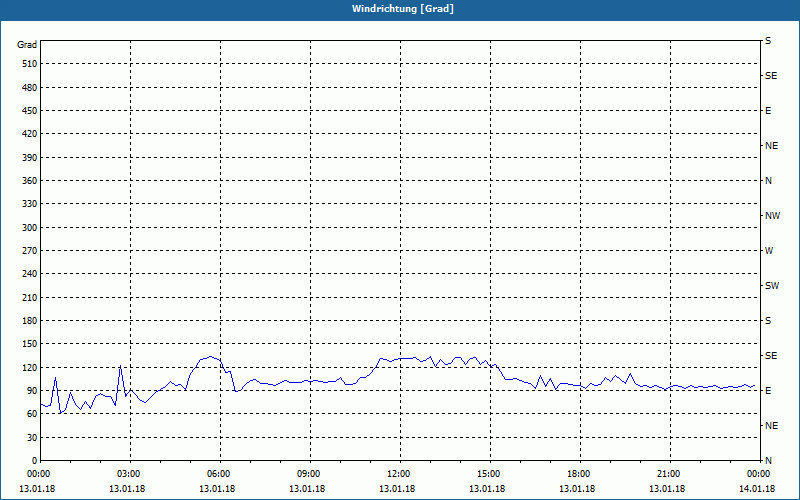Select the 240 value on the y-axis
This screenshot has width=800, height=500.
coord(29,274)
